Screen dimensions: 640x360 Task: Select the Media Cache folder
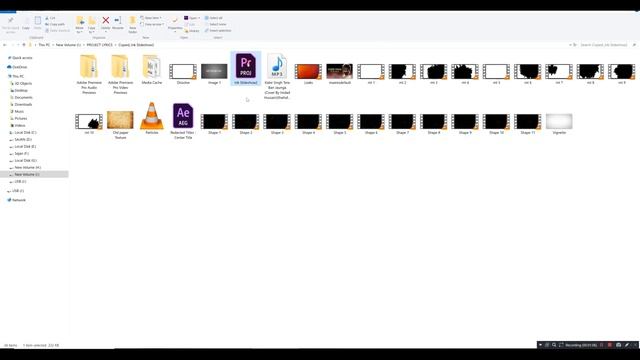[x=152, y=69]
